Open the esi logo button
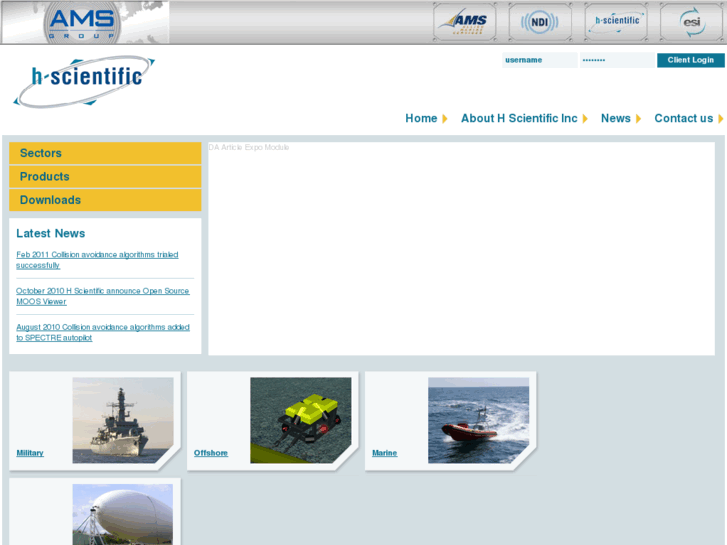The image size is (727, 545). [692, 22]
